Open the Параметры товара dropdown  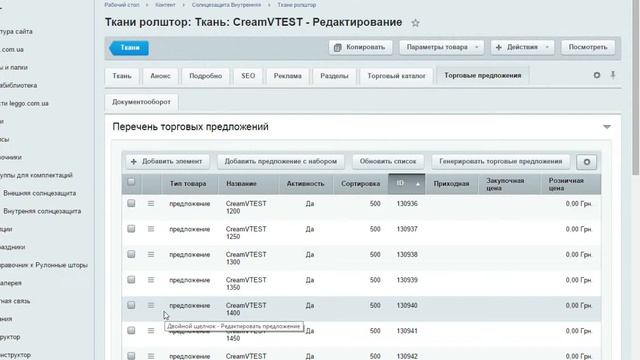pyautogui.click(x=442, y=47)
